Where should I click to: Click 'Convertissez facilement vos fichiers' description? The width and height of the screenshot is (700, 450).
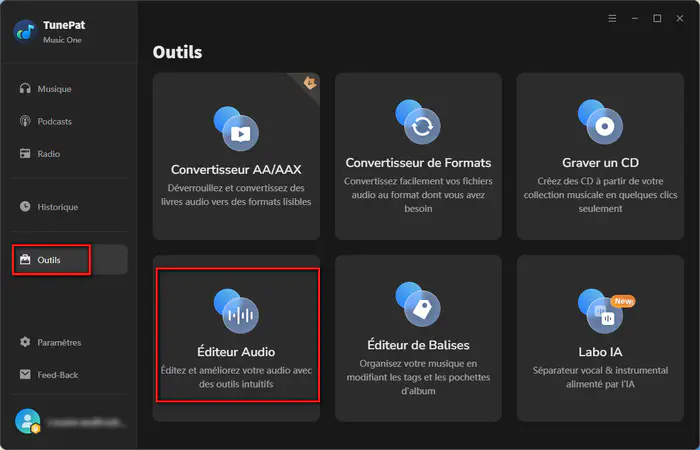click(x=418, y=195)
